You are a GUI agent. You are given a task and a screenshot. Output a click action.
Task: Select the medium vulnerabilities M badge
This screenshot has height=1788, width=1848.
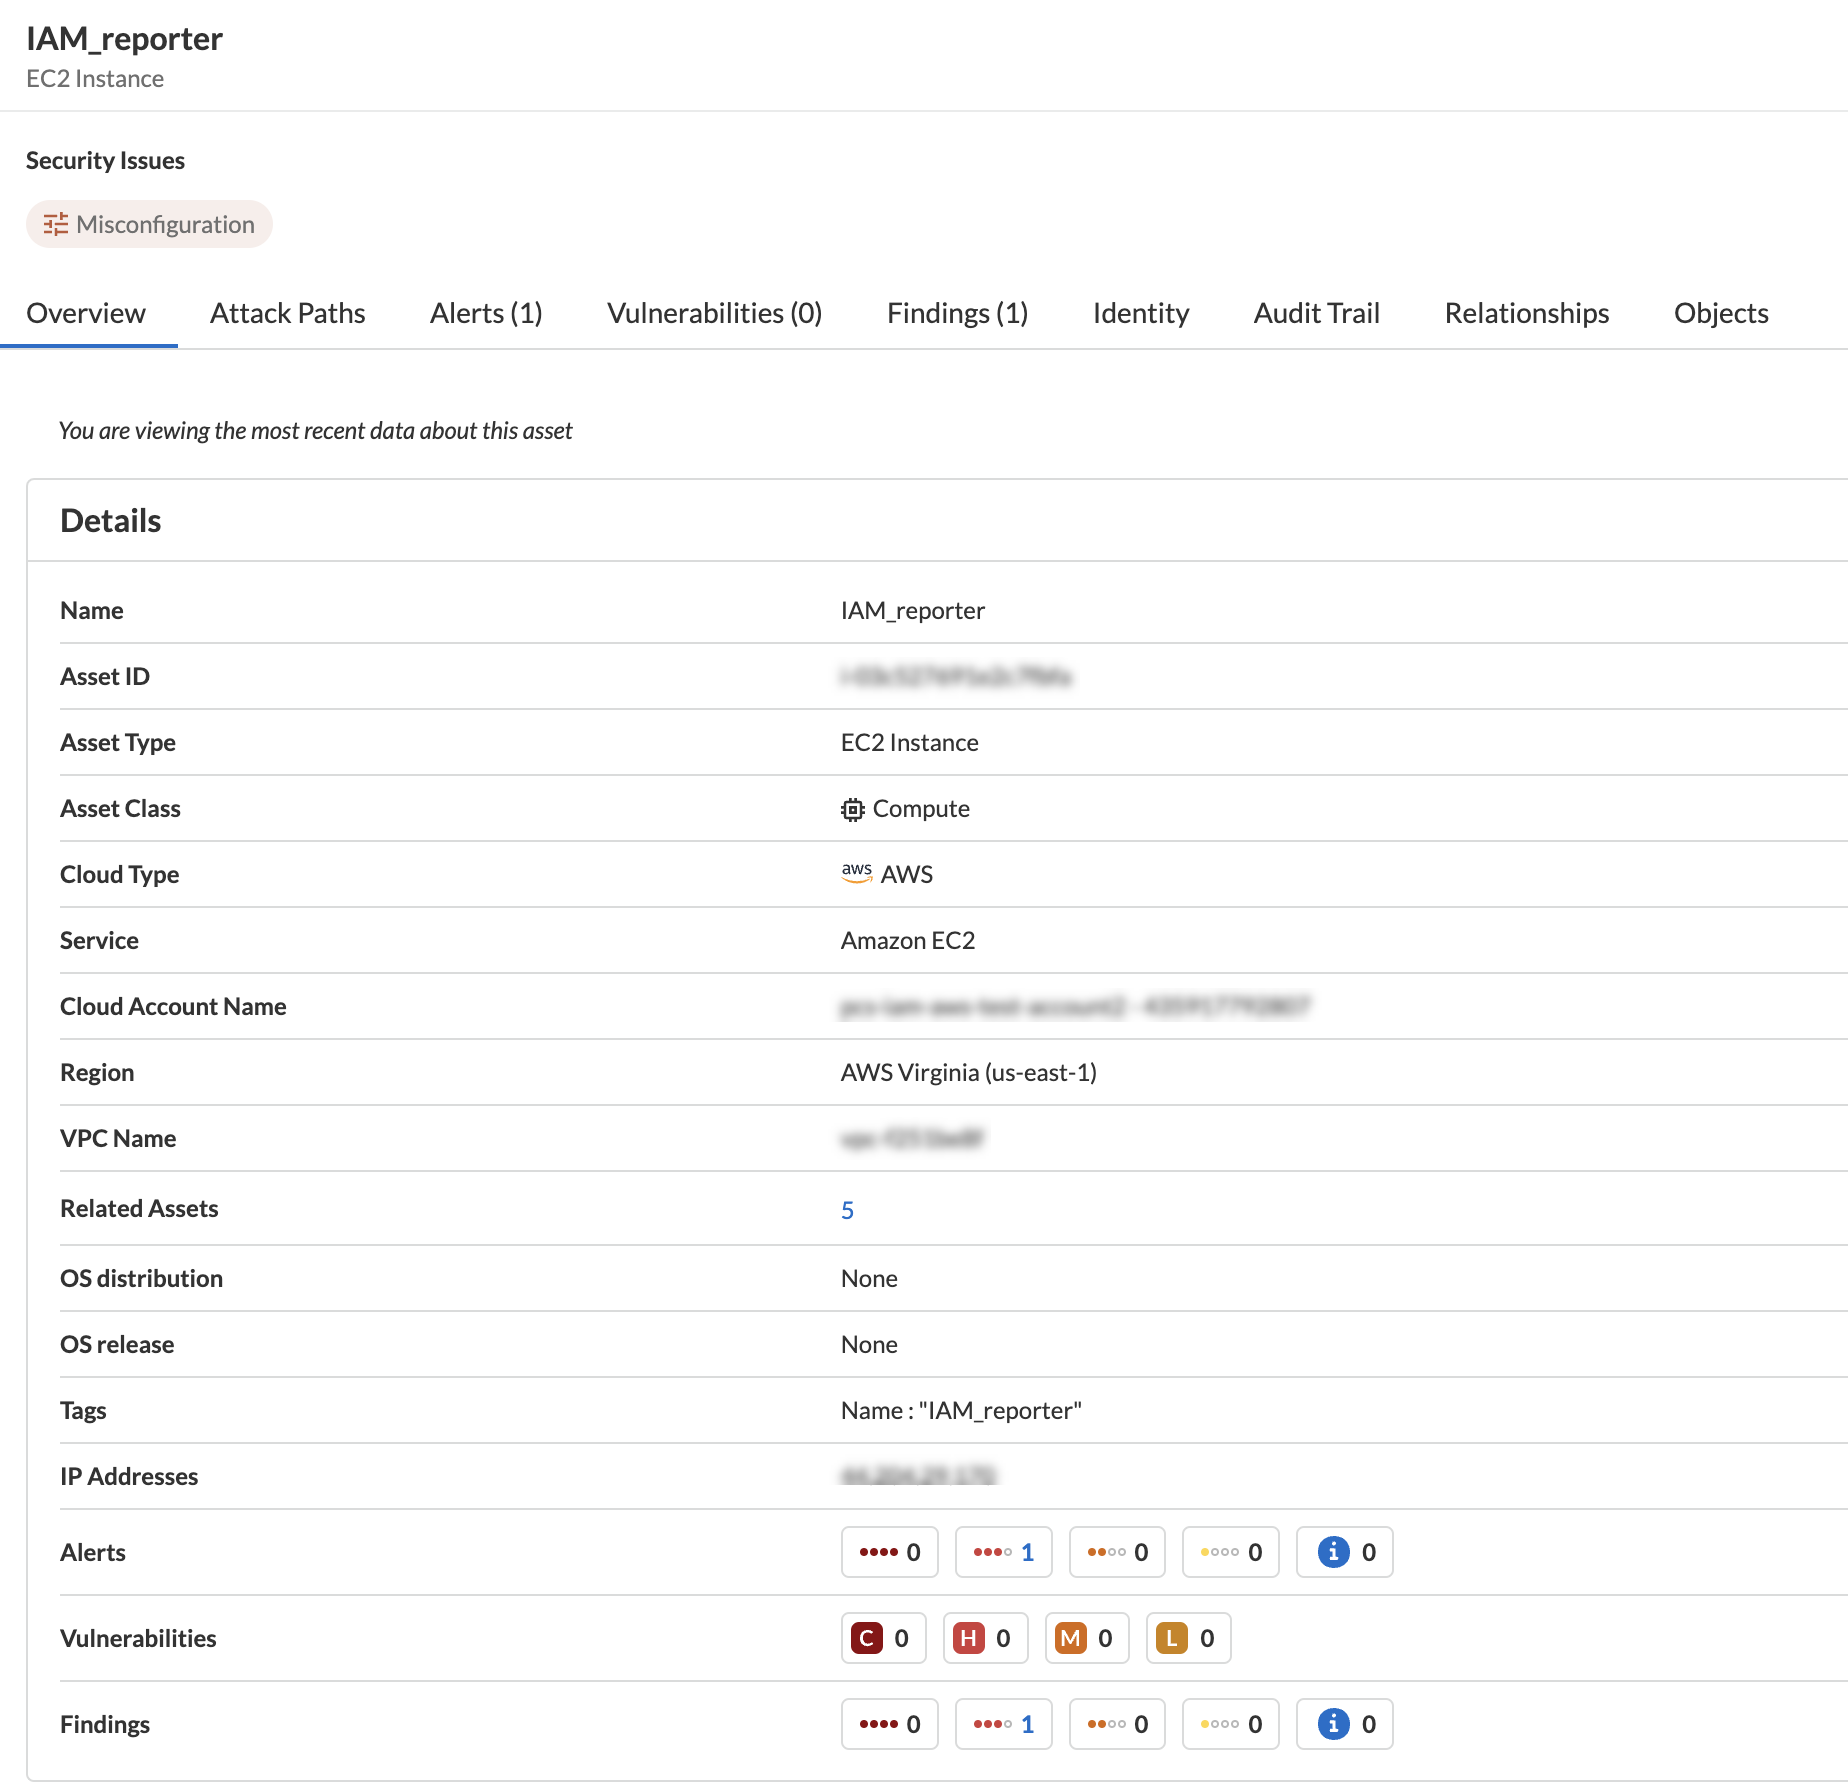1071,1638
